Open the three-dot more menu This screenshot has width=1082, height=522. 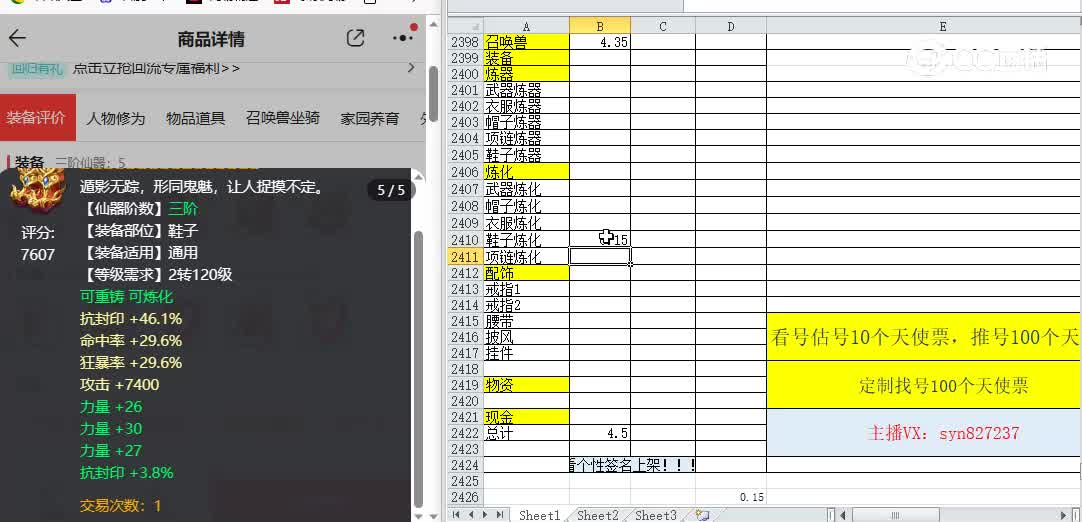[403, 38]
